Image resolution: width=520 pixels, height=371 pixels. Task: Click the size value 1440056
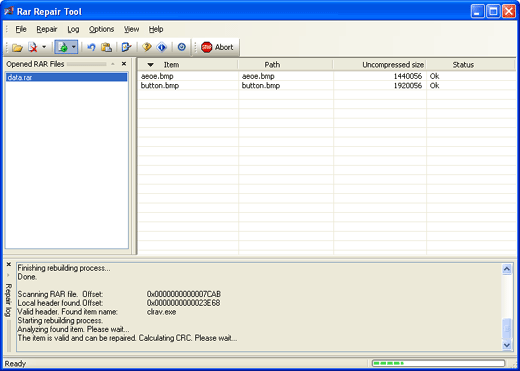pos(408,76)
